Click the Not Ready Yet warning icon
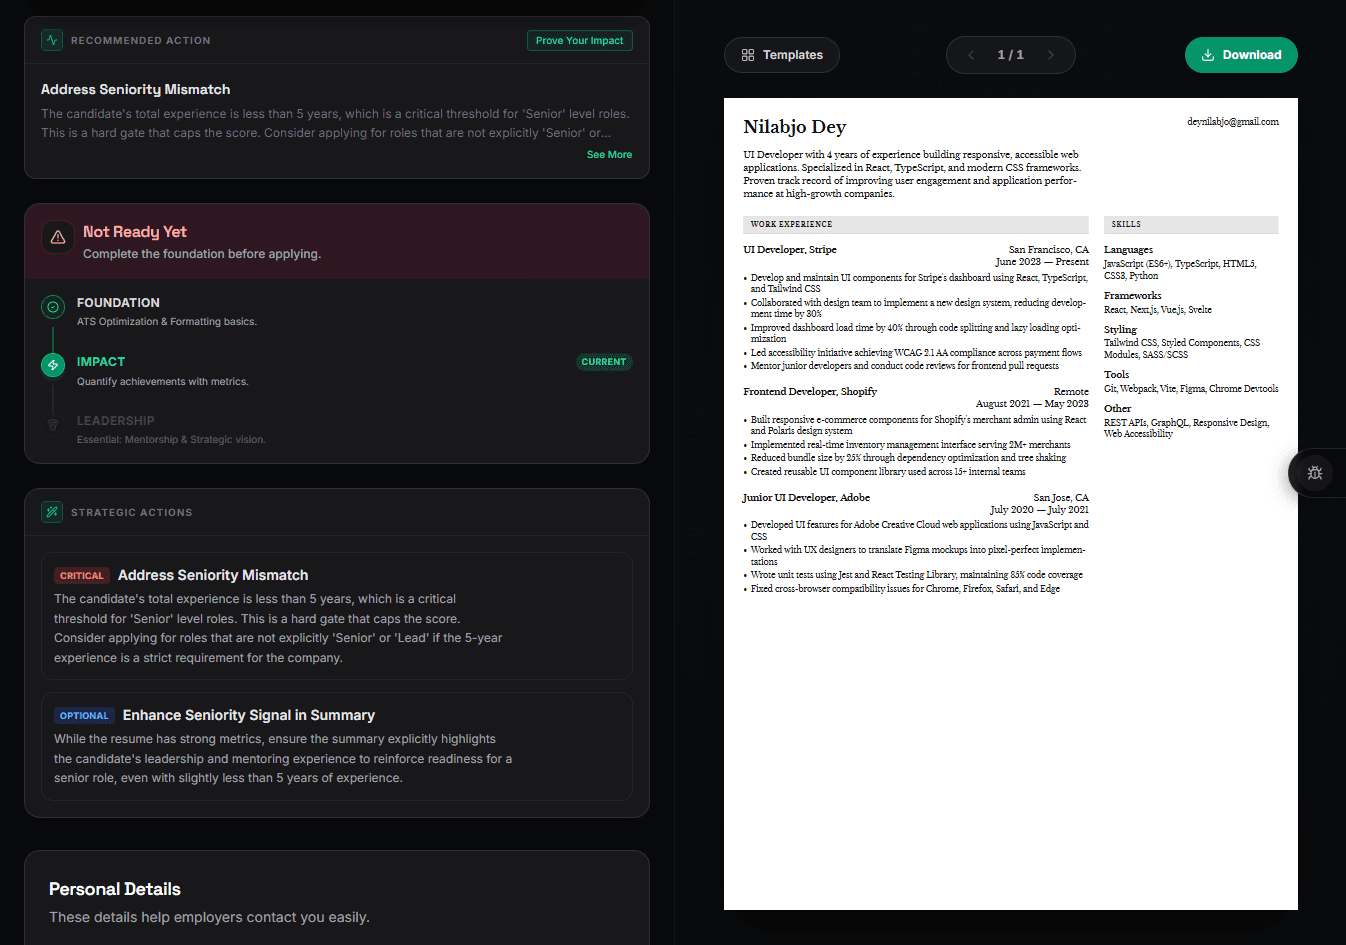Image resolution: width=1346 pixels, height=945 pixels. click(58, 237)
